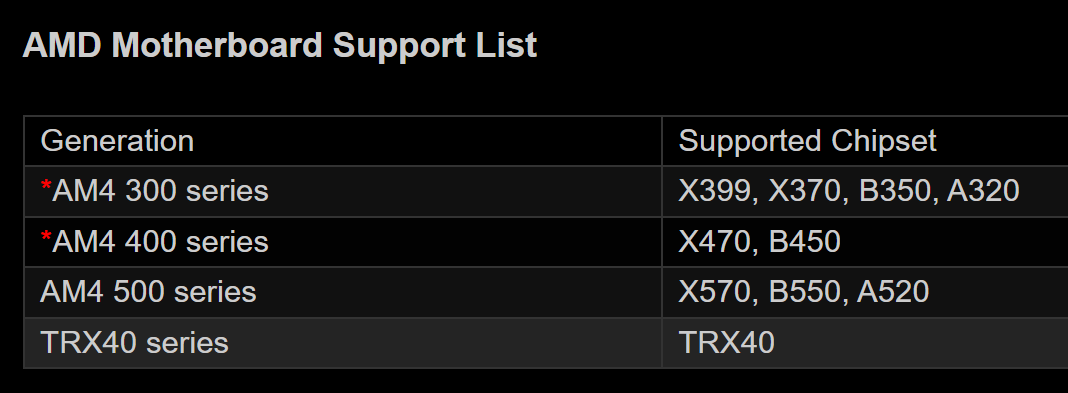Image resolution: width=1068 pixels, height=393 pixels.
Task: Click the red asterisk before AM4 300 series
Action: (x=46, y=185)
